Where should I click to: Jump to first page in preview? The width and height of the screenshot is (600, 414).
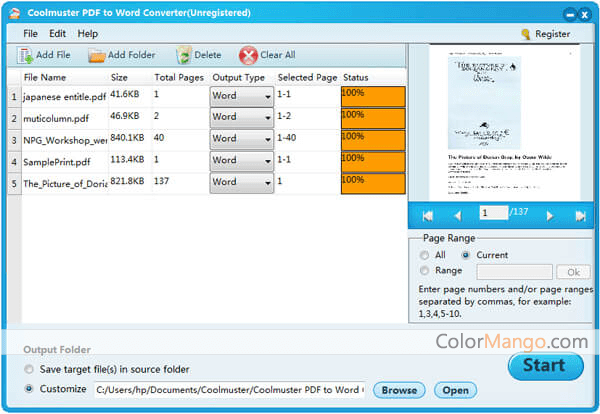tap(428, 215)
